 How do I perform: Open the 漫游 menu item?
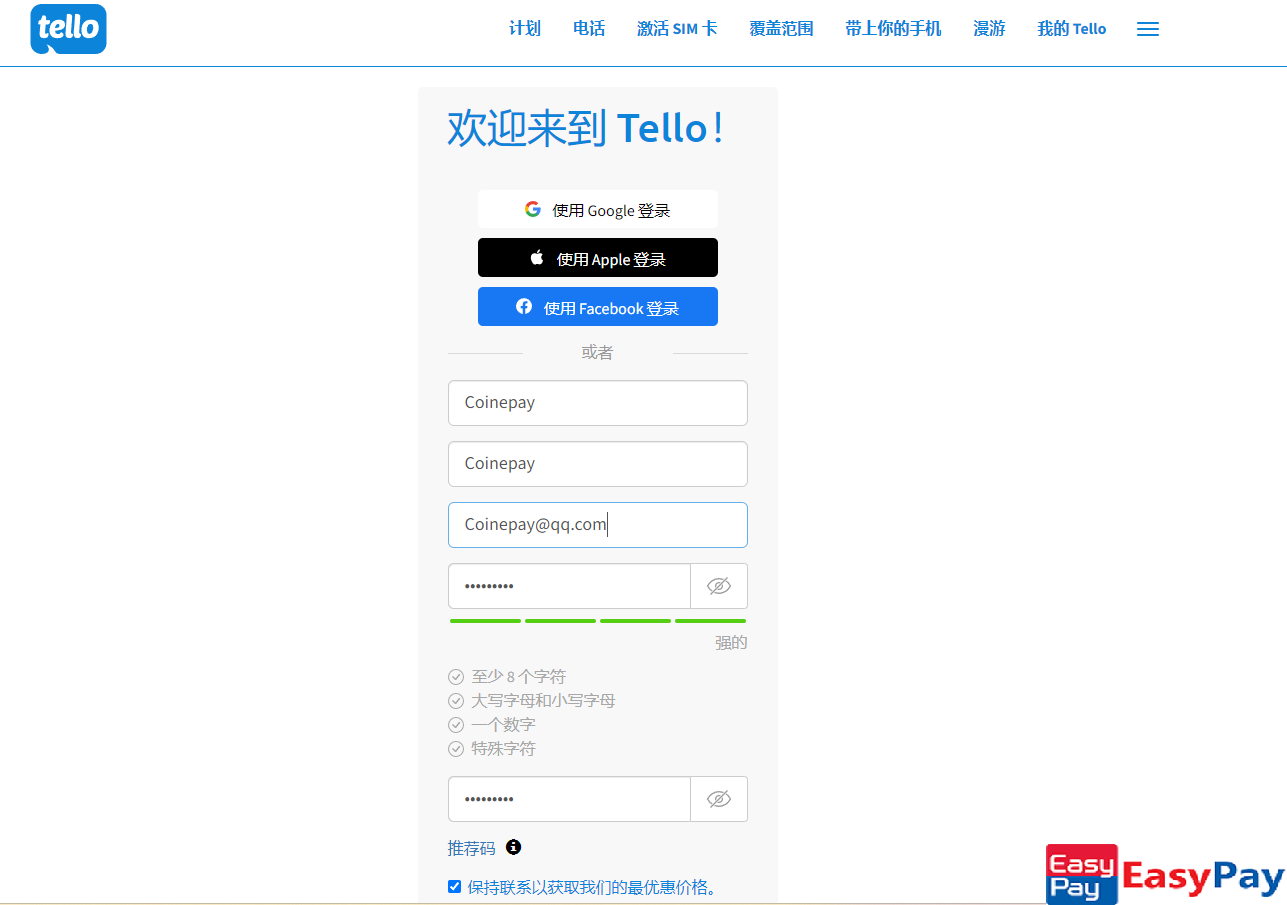989,29
